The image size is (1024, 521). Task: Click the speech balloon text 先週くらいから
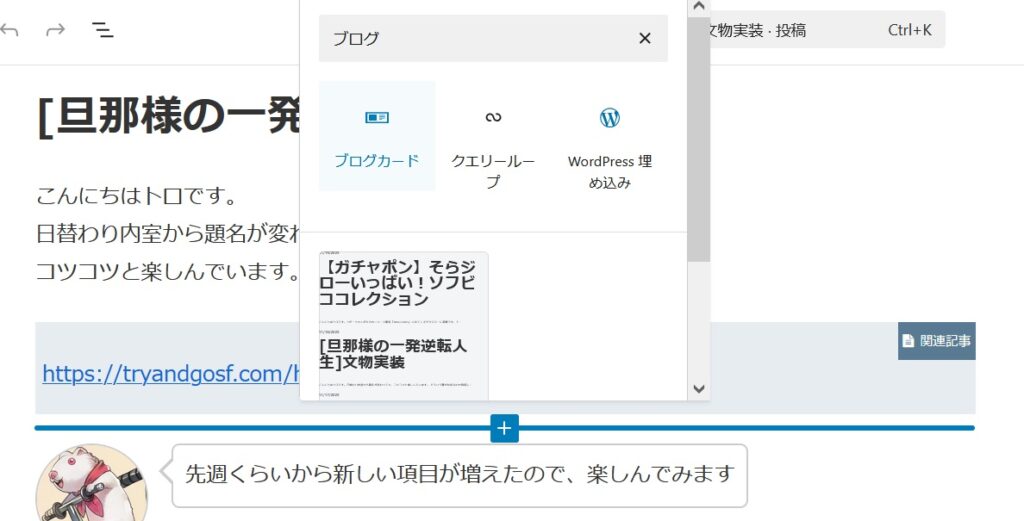(459, 474)
